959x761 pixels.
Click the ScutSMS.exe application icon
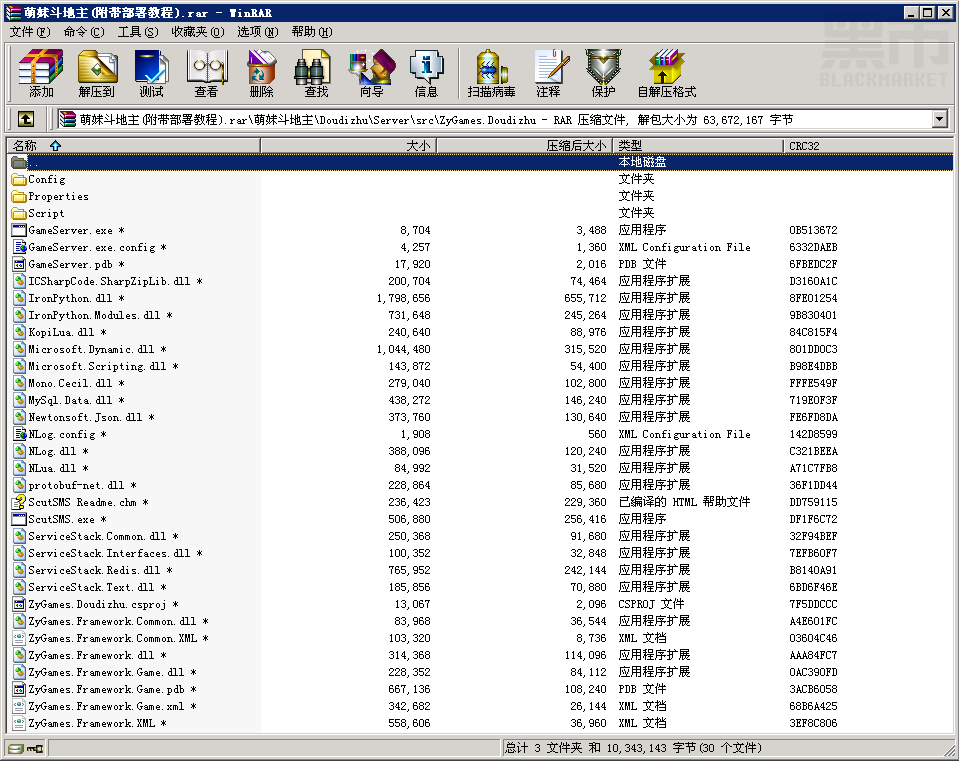[19, 519]
